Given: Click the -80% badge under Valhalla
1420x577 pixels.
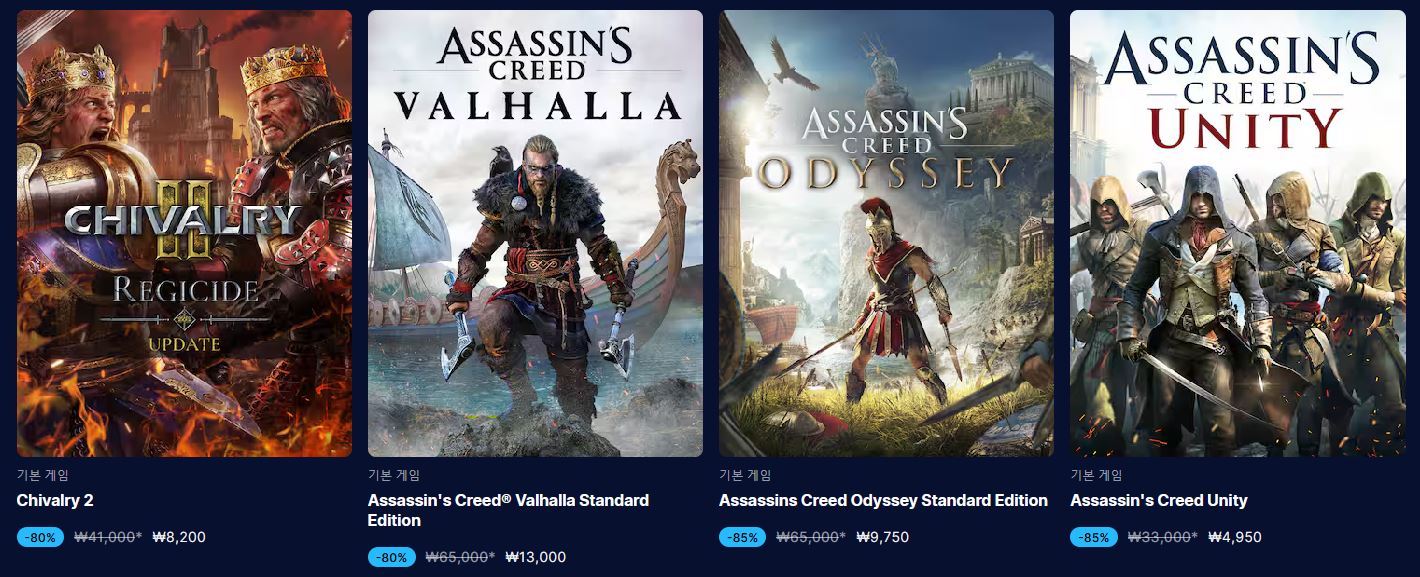Looking at the screenshot, I should [392, 557].
